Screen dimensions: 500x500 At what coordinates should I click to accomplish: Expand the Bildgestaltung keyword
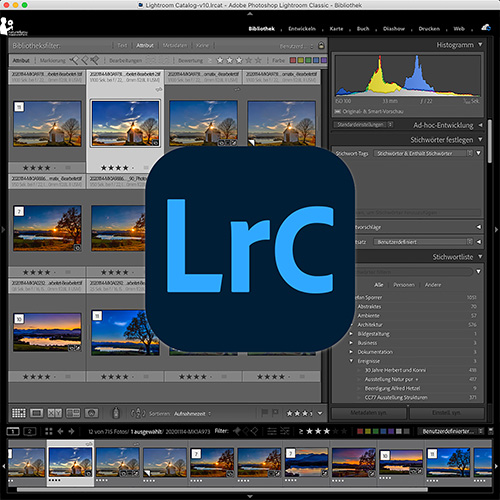(351, 333)
